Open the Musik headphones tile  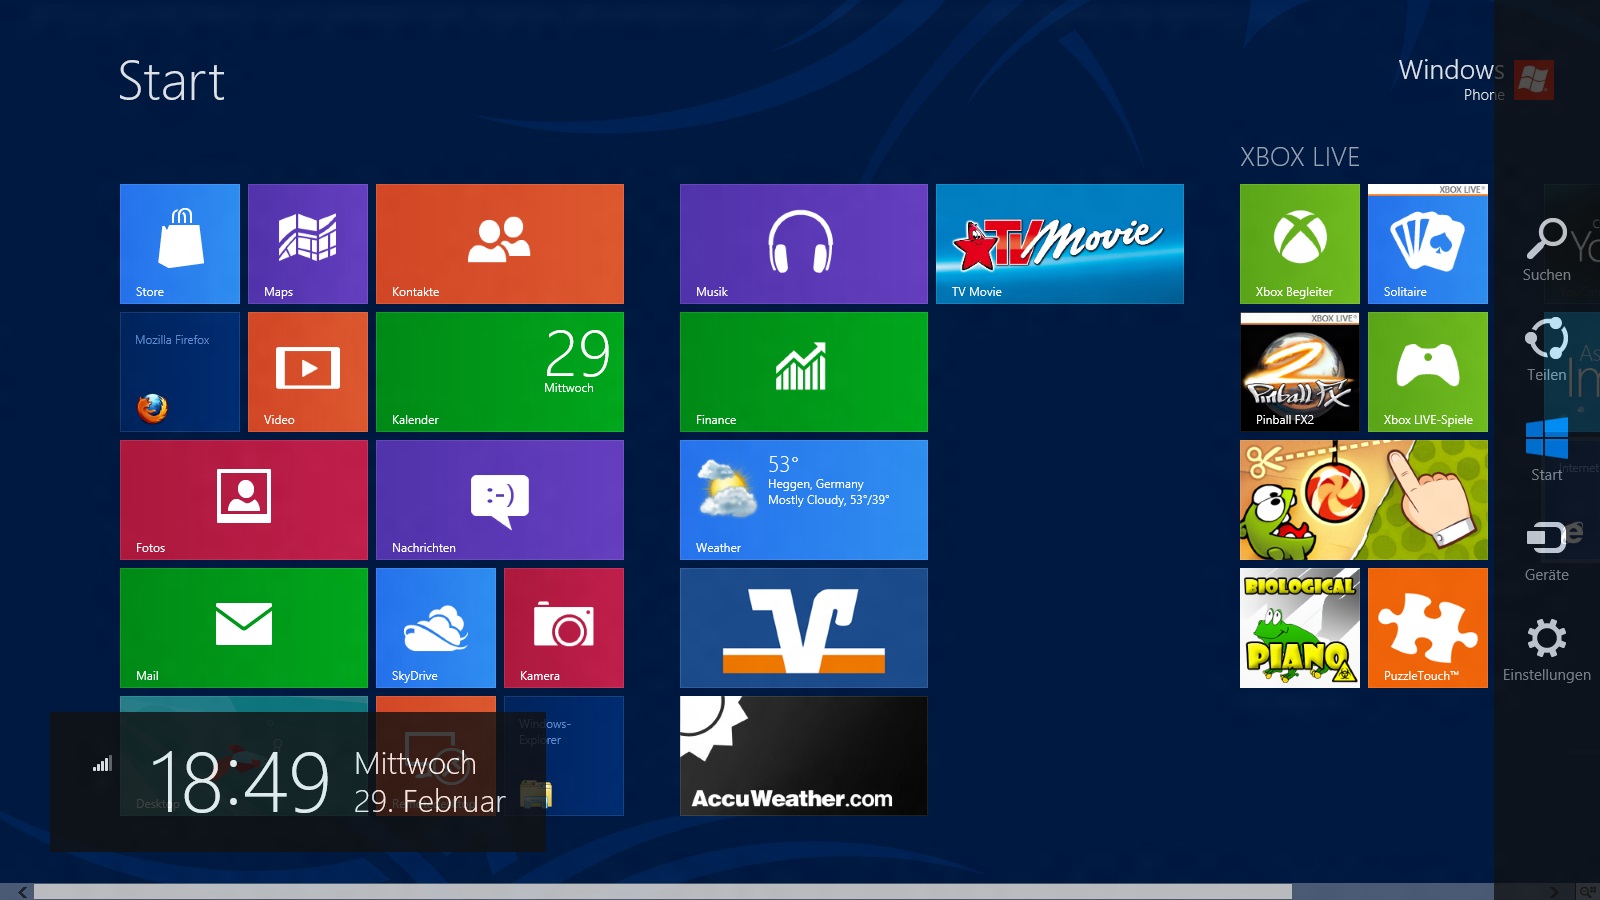[804, 244]
